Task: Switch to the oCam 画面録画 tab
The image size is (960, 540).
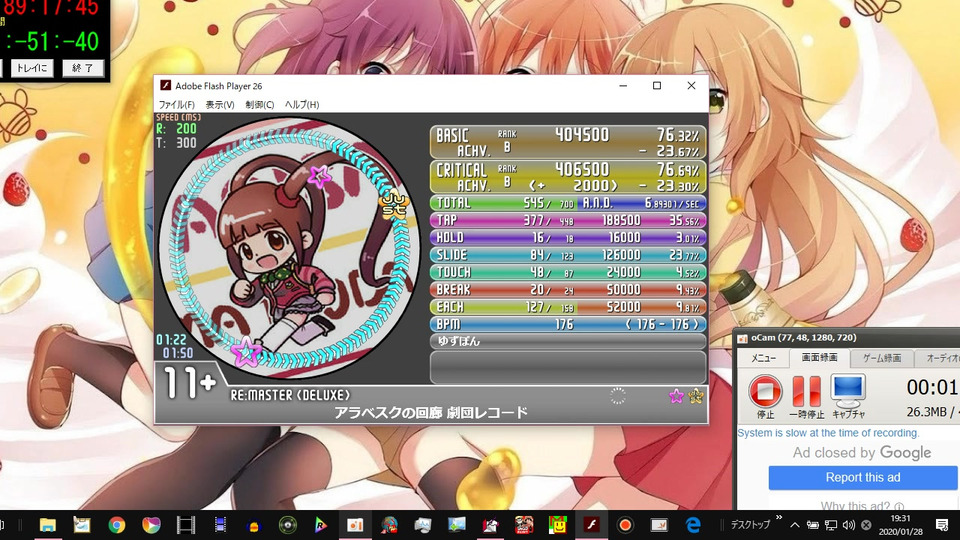Action: pyautogui.click(x=819, y=358)
